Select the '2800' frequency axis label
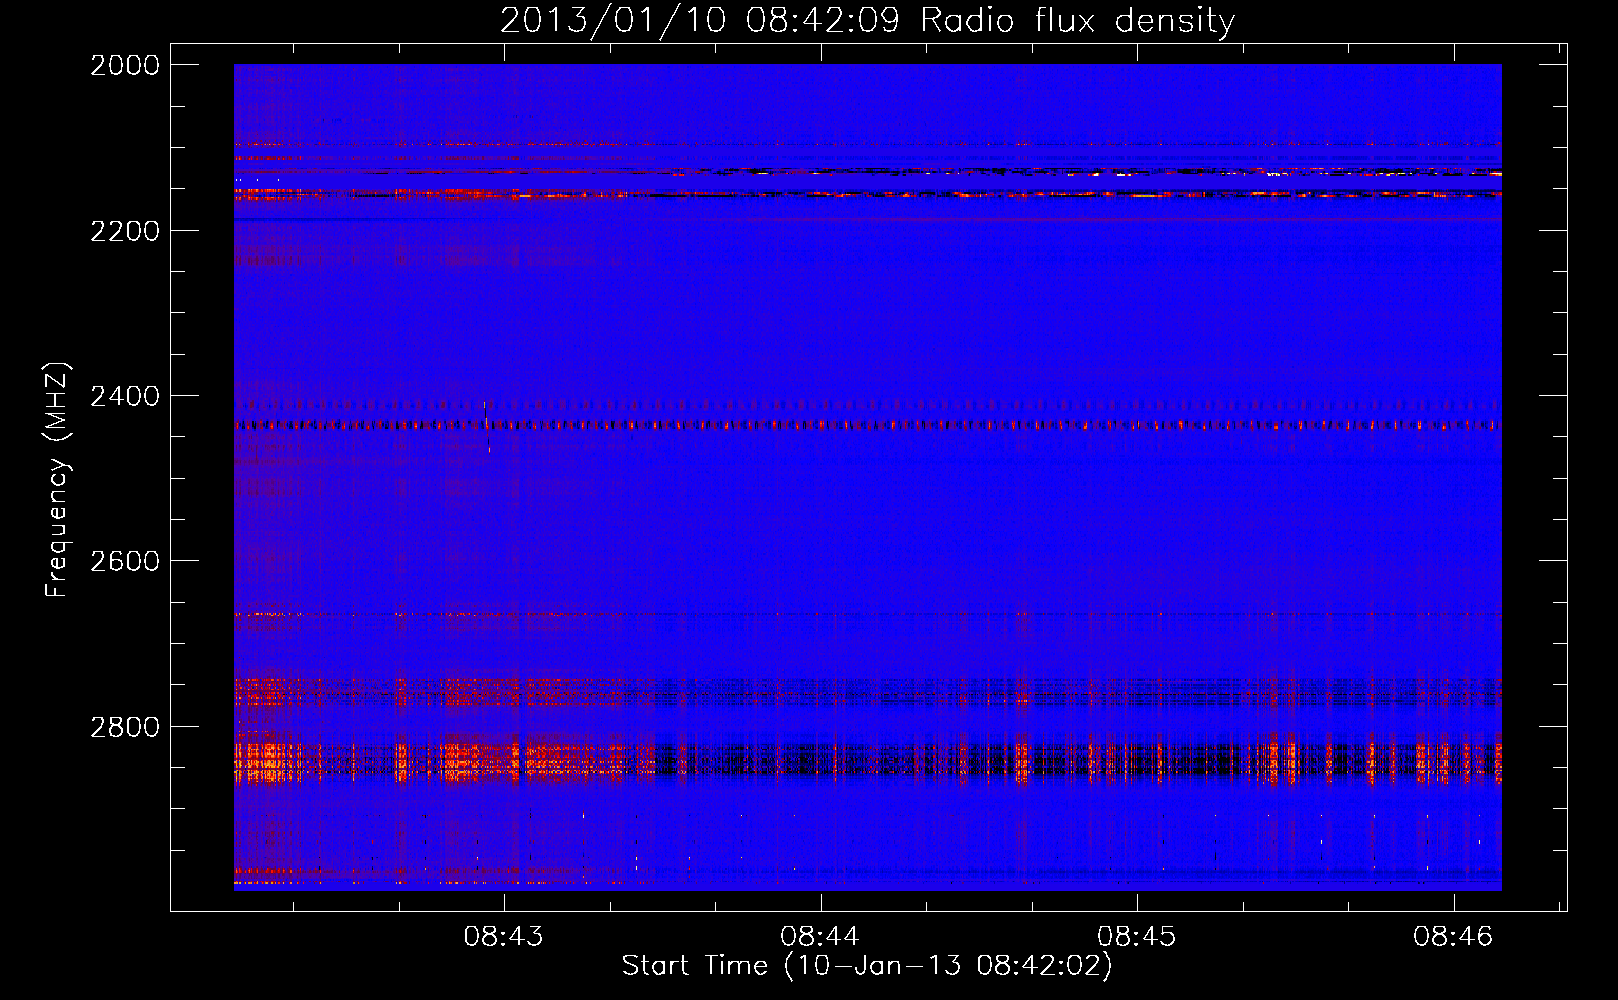The width and height of the screenshot is (1618, 1000). pyautogui.click(x=125, y=727)
